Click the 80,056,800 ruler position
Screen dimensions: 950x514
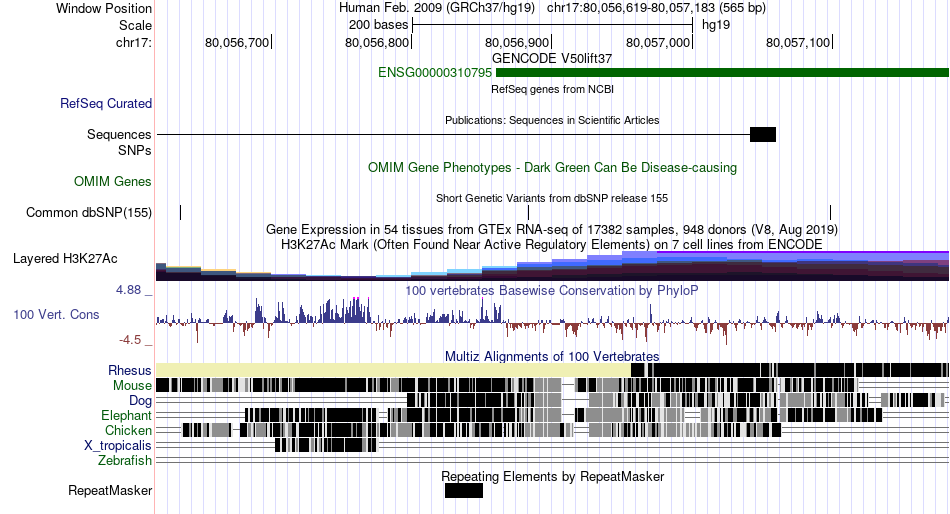[377, 42]
